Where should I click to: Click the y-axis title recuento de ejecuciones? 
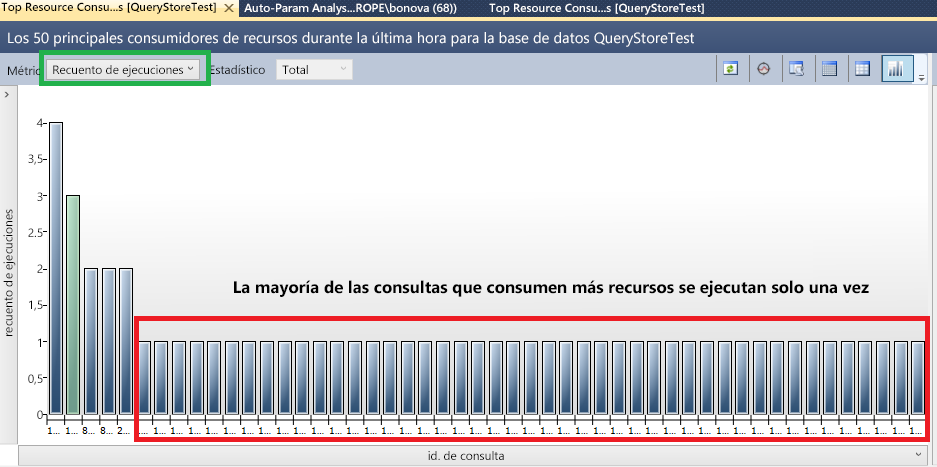click(9, 273)
